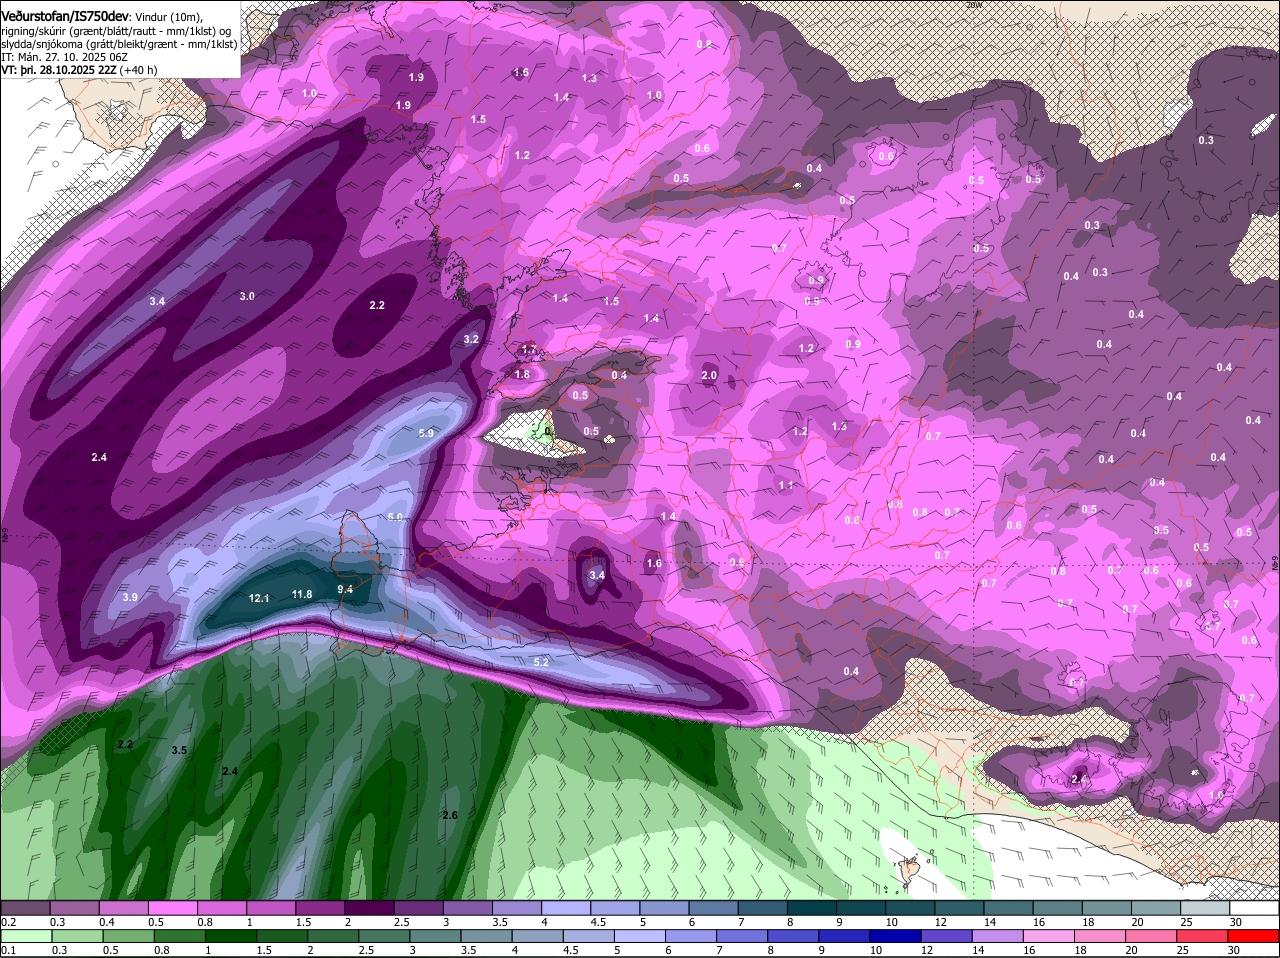The width and height of the screenshot is (1280, 958).
Task: Click the 1.7 value on the west coast
Action: click(530, 350)
